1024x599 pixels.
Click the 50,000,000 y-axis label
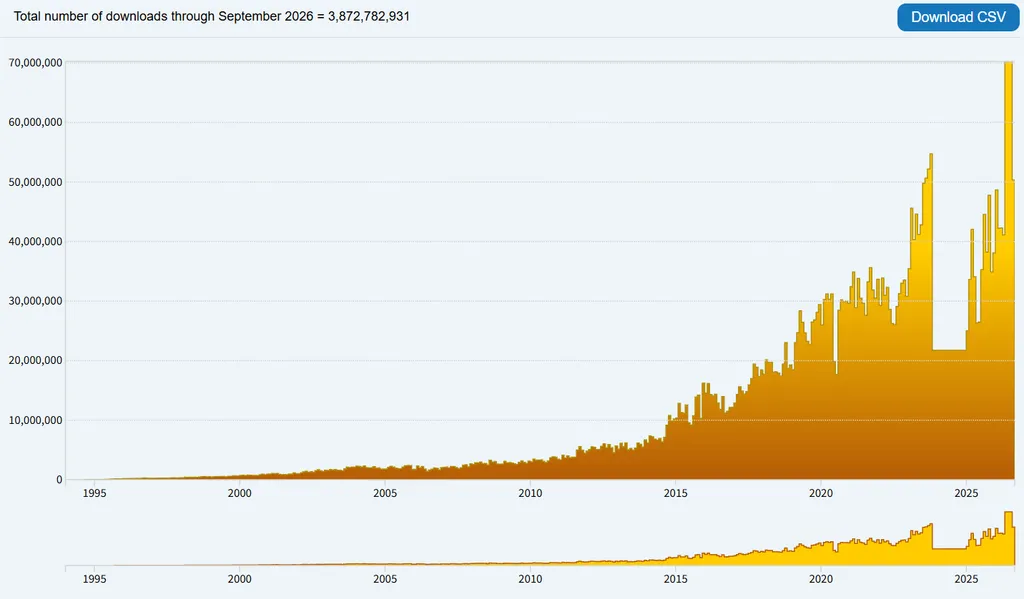coord(35,182)
